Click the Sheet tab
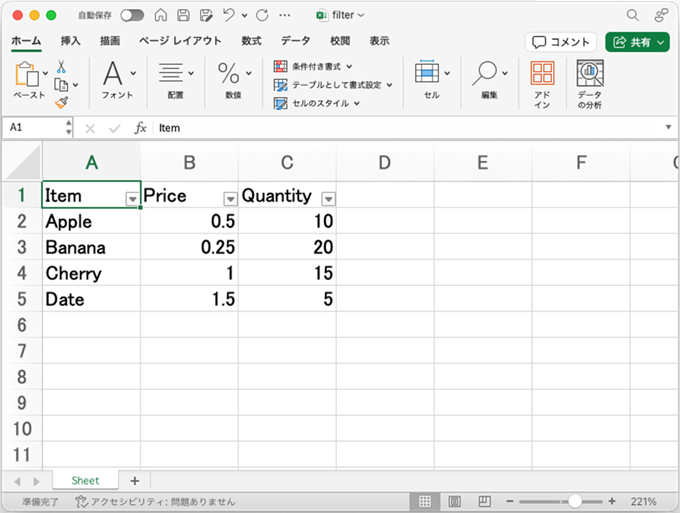680x513 pixels. tap(85, 480)
